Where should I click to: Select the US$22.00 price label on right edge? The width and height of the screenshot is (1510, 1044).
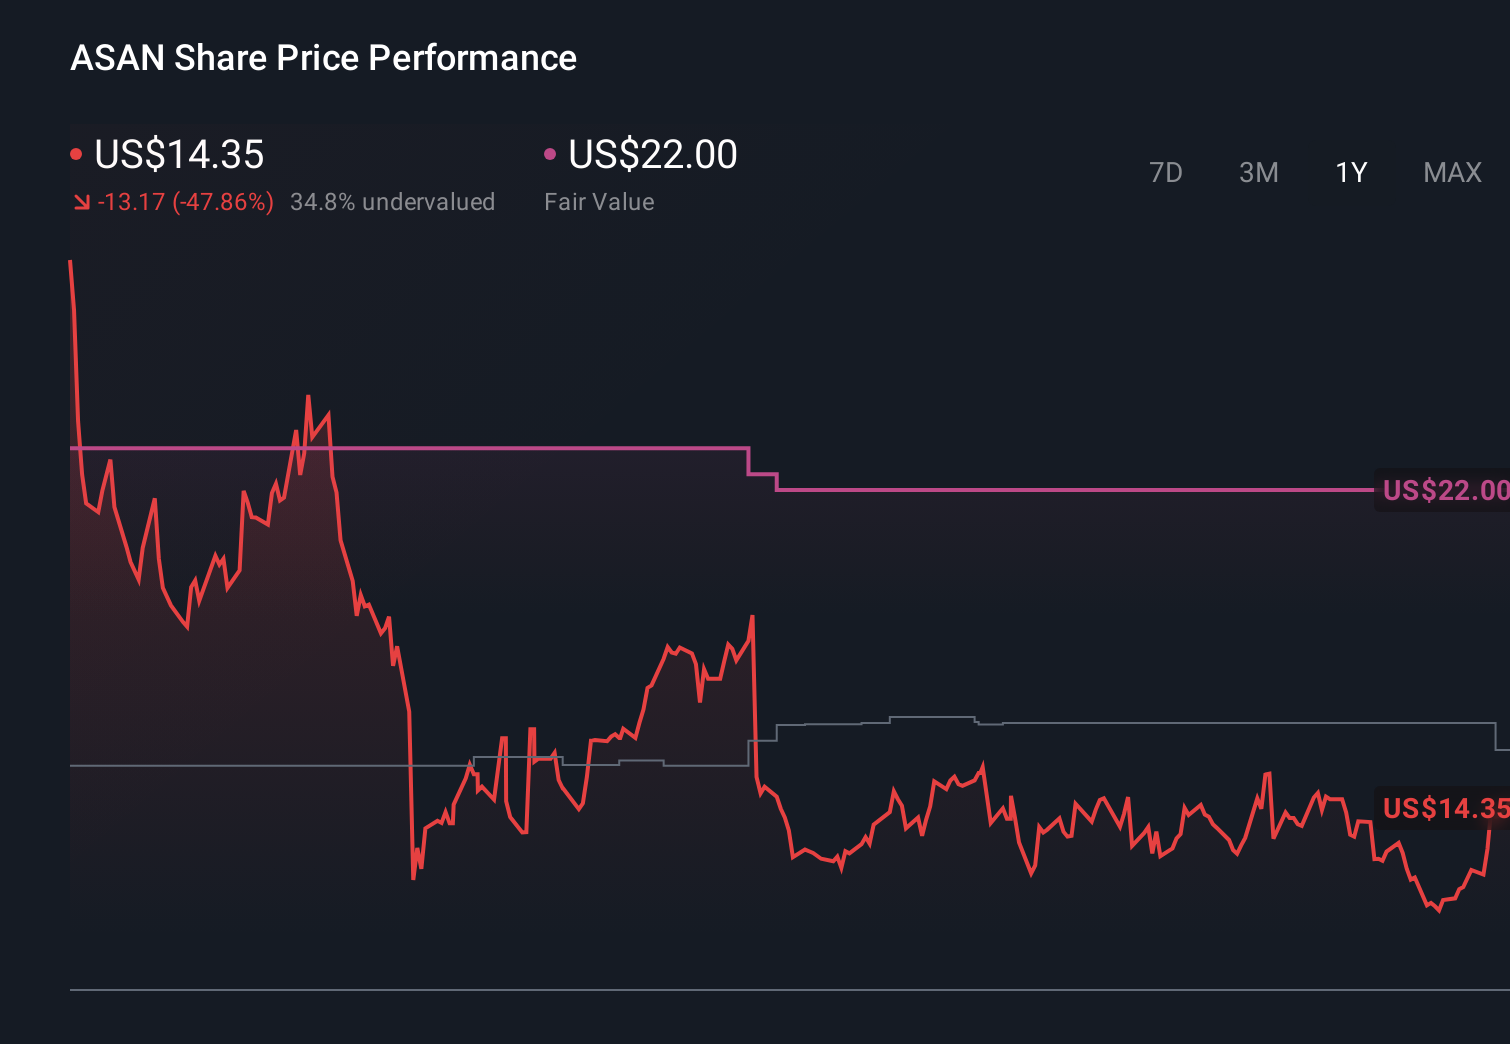pos(1443,490)
